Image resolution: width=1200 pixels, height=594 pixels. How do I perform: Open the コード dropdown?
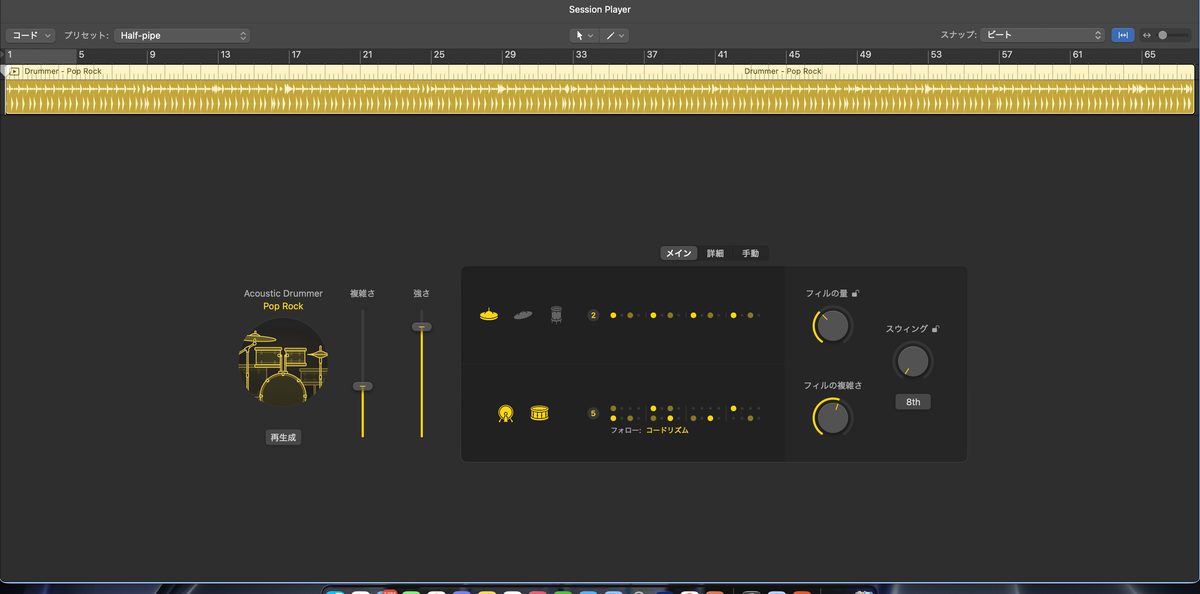click(31, 35)
